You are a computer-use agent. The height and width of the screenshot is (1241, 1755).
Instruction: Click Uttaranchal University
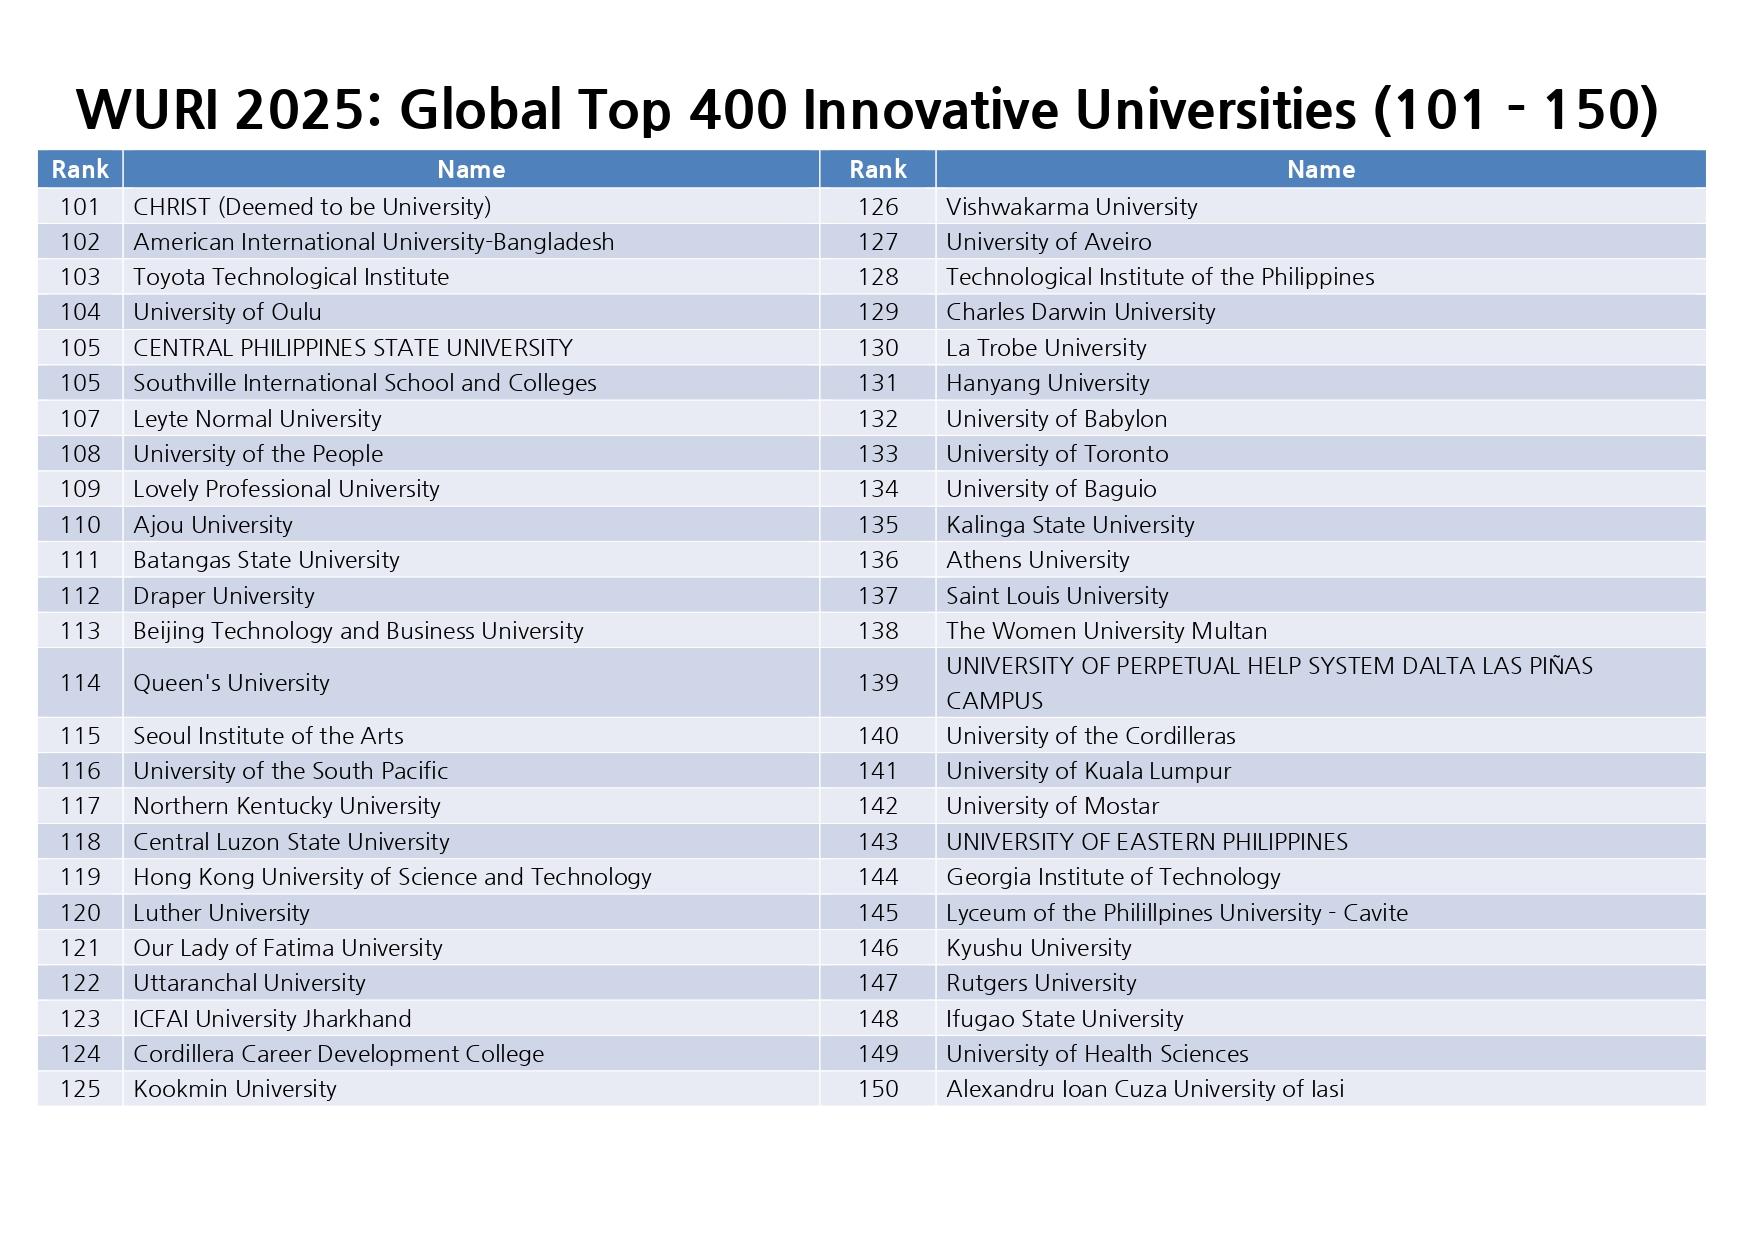point(249,983)
